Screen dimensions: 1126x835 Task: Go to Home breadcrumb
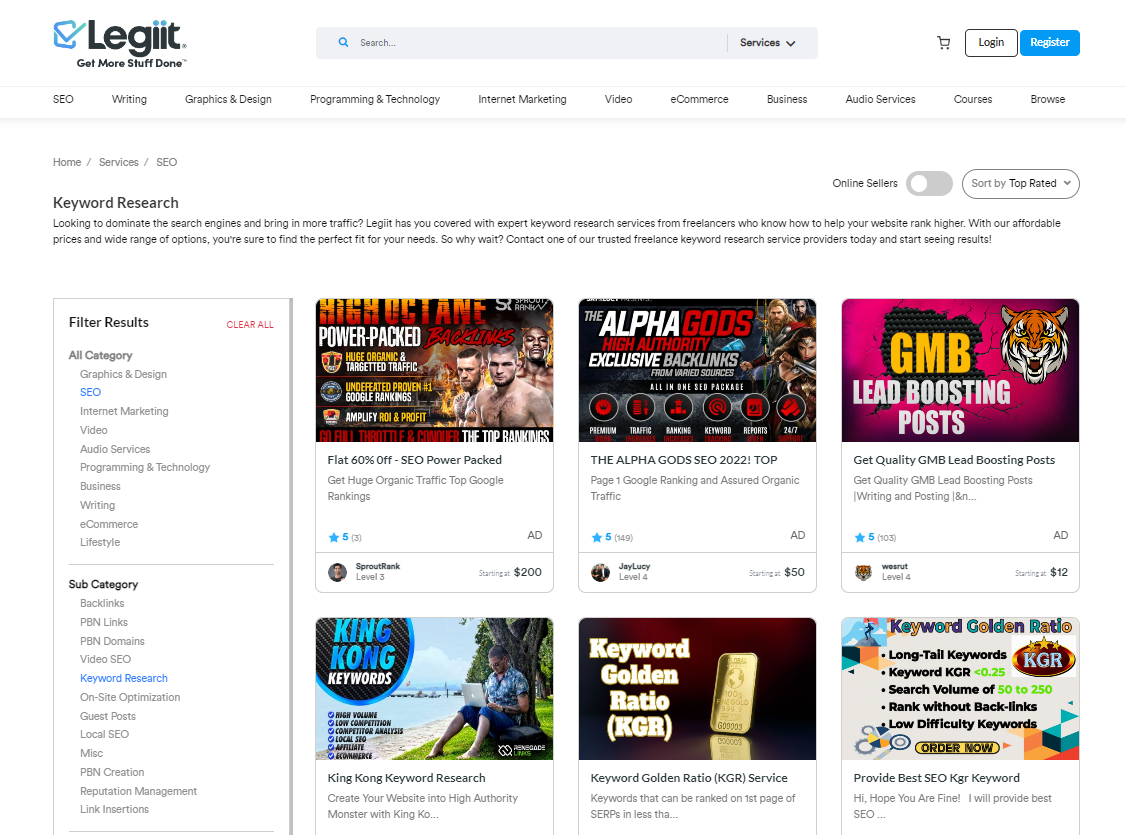(x=67, y=162)
